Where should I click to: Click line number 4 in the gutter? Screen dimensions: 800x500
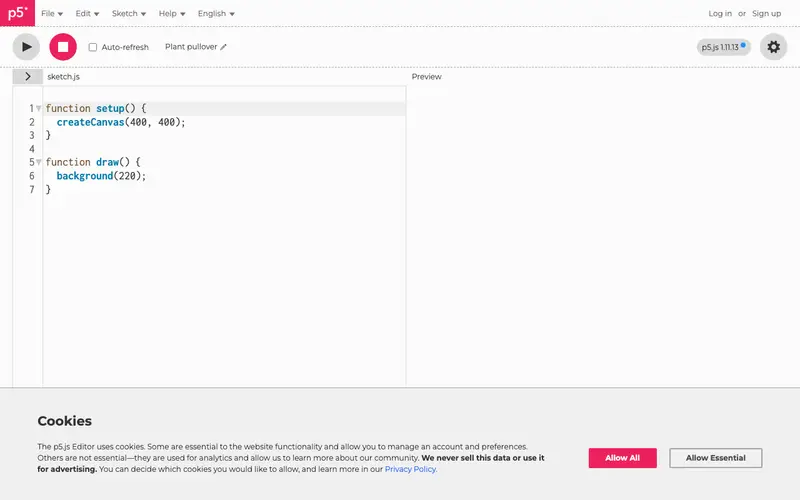[x=32, y=149]
